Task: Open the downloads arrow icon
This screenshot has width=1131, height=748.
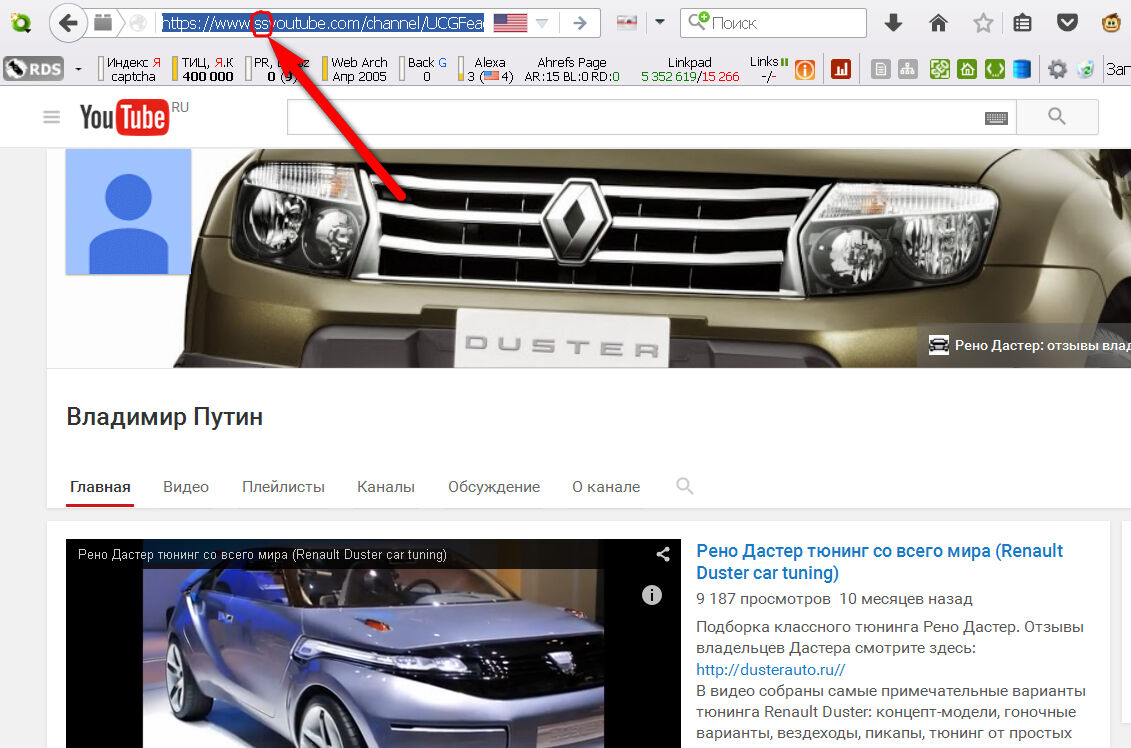Action: pyautogui.click(x=894, y=22)
